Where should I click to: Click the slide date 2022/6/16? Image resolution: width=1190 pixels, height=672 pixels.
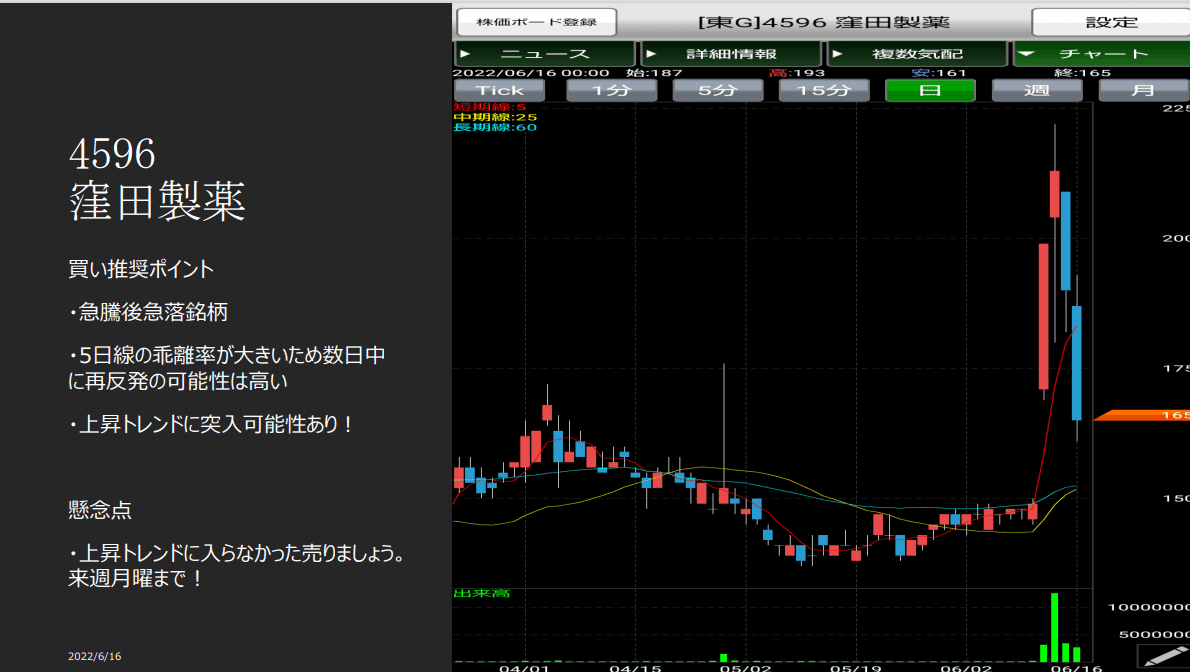pos(94,656)
